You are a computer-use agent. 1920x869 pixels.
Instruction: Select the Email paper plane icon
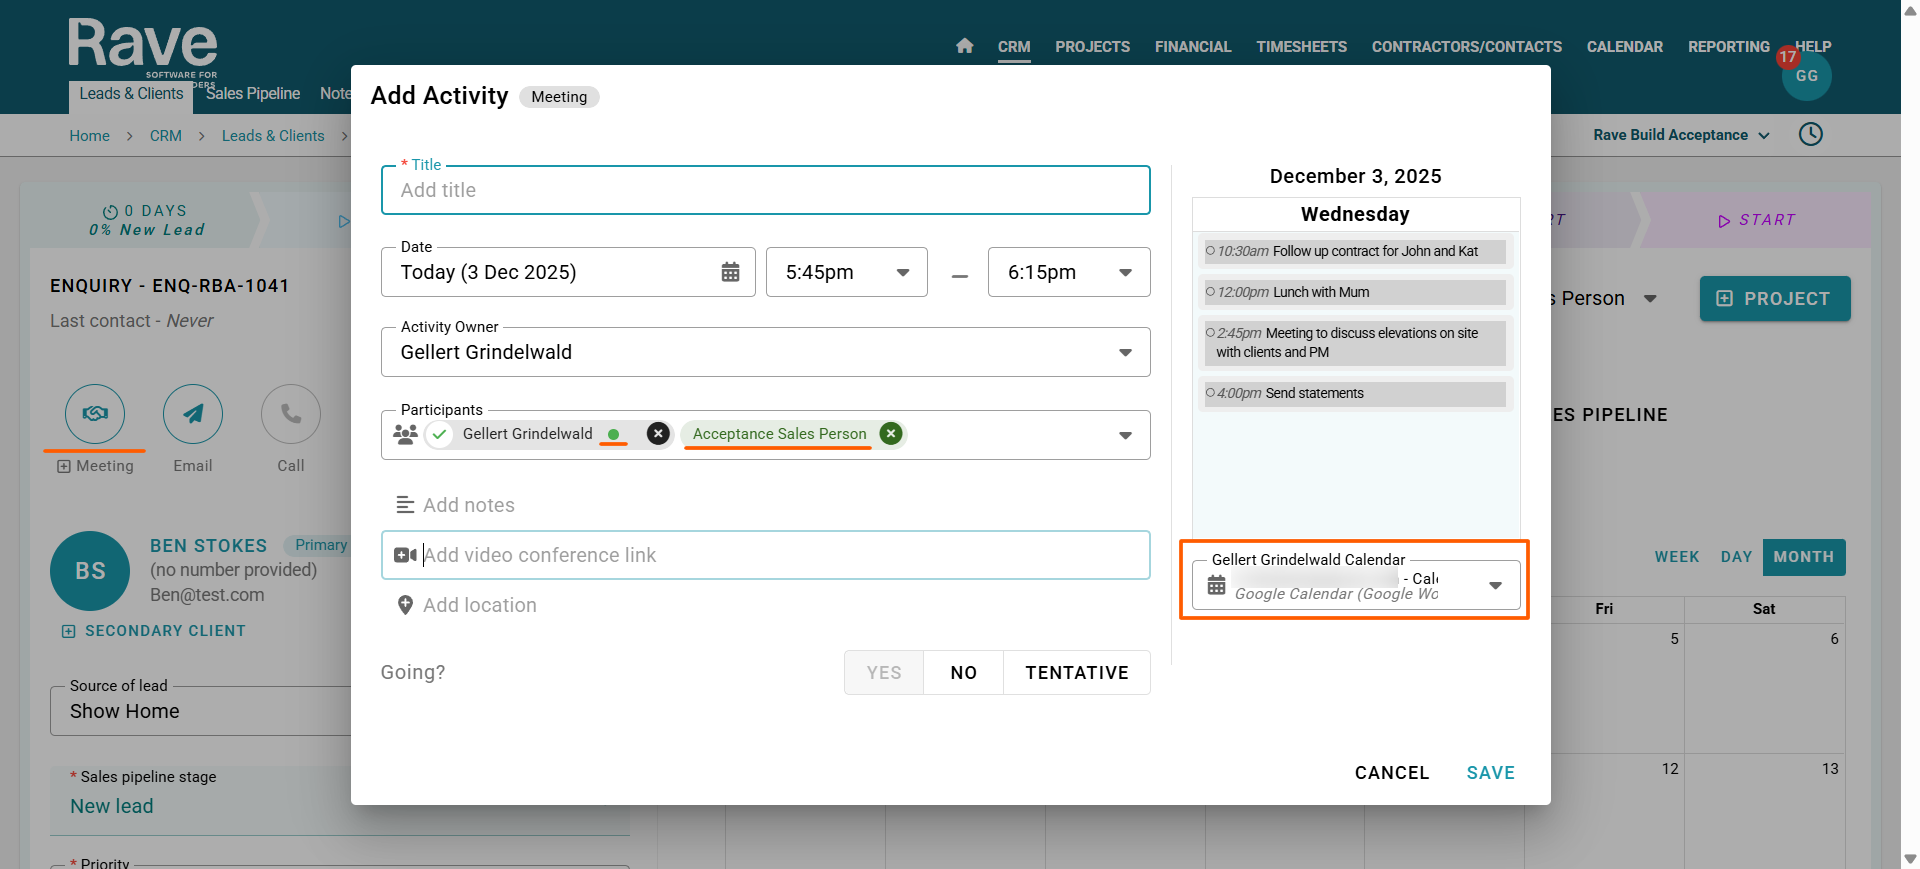pos(193,414)
